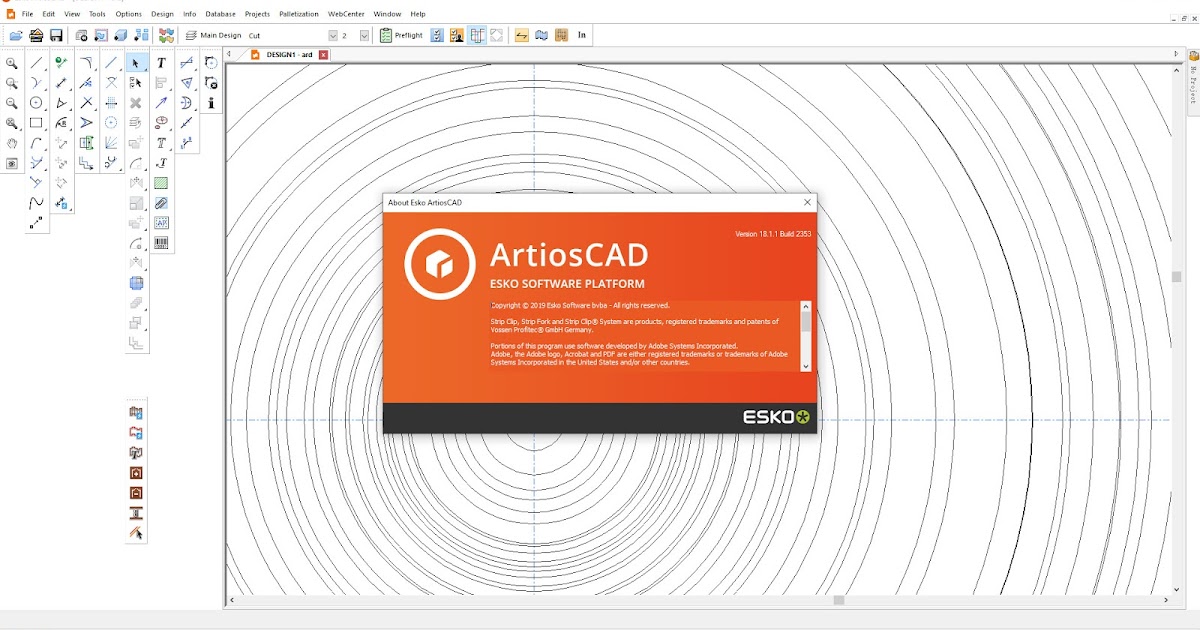The image size is (1200, 630).
Task: Click the information i icon
Action: 211,103
